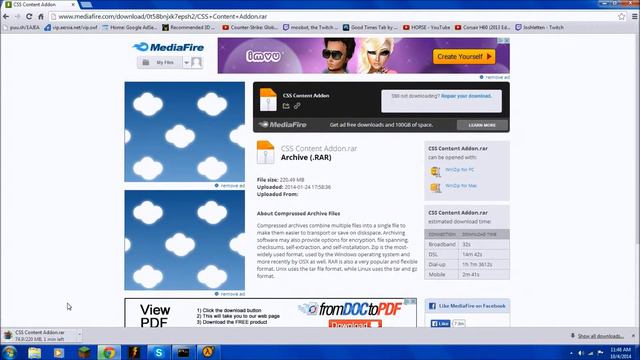Click the fromDOCtoPDF Download button
Viewport: 640px width, 360px height.
pyautogui.click(x=355, y=324)
